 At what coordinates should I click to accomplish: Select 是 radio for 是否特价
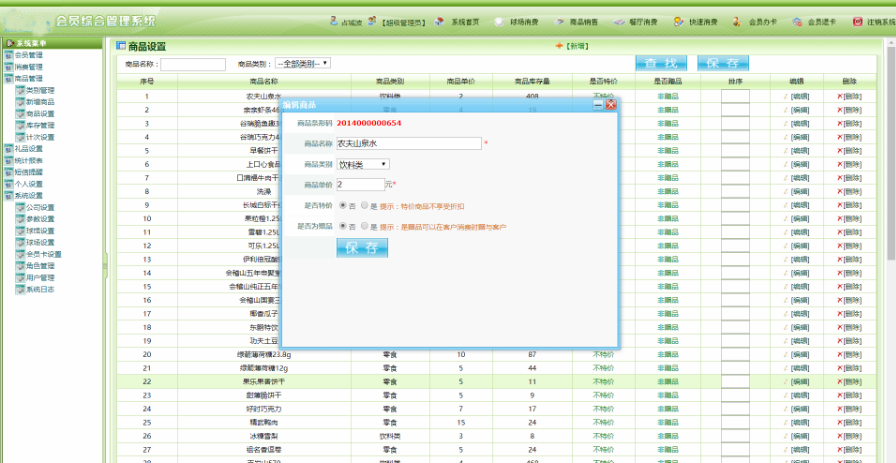(365, 205)
